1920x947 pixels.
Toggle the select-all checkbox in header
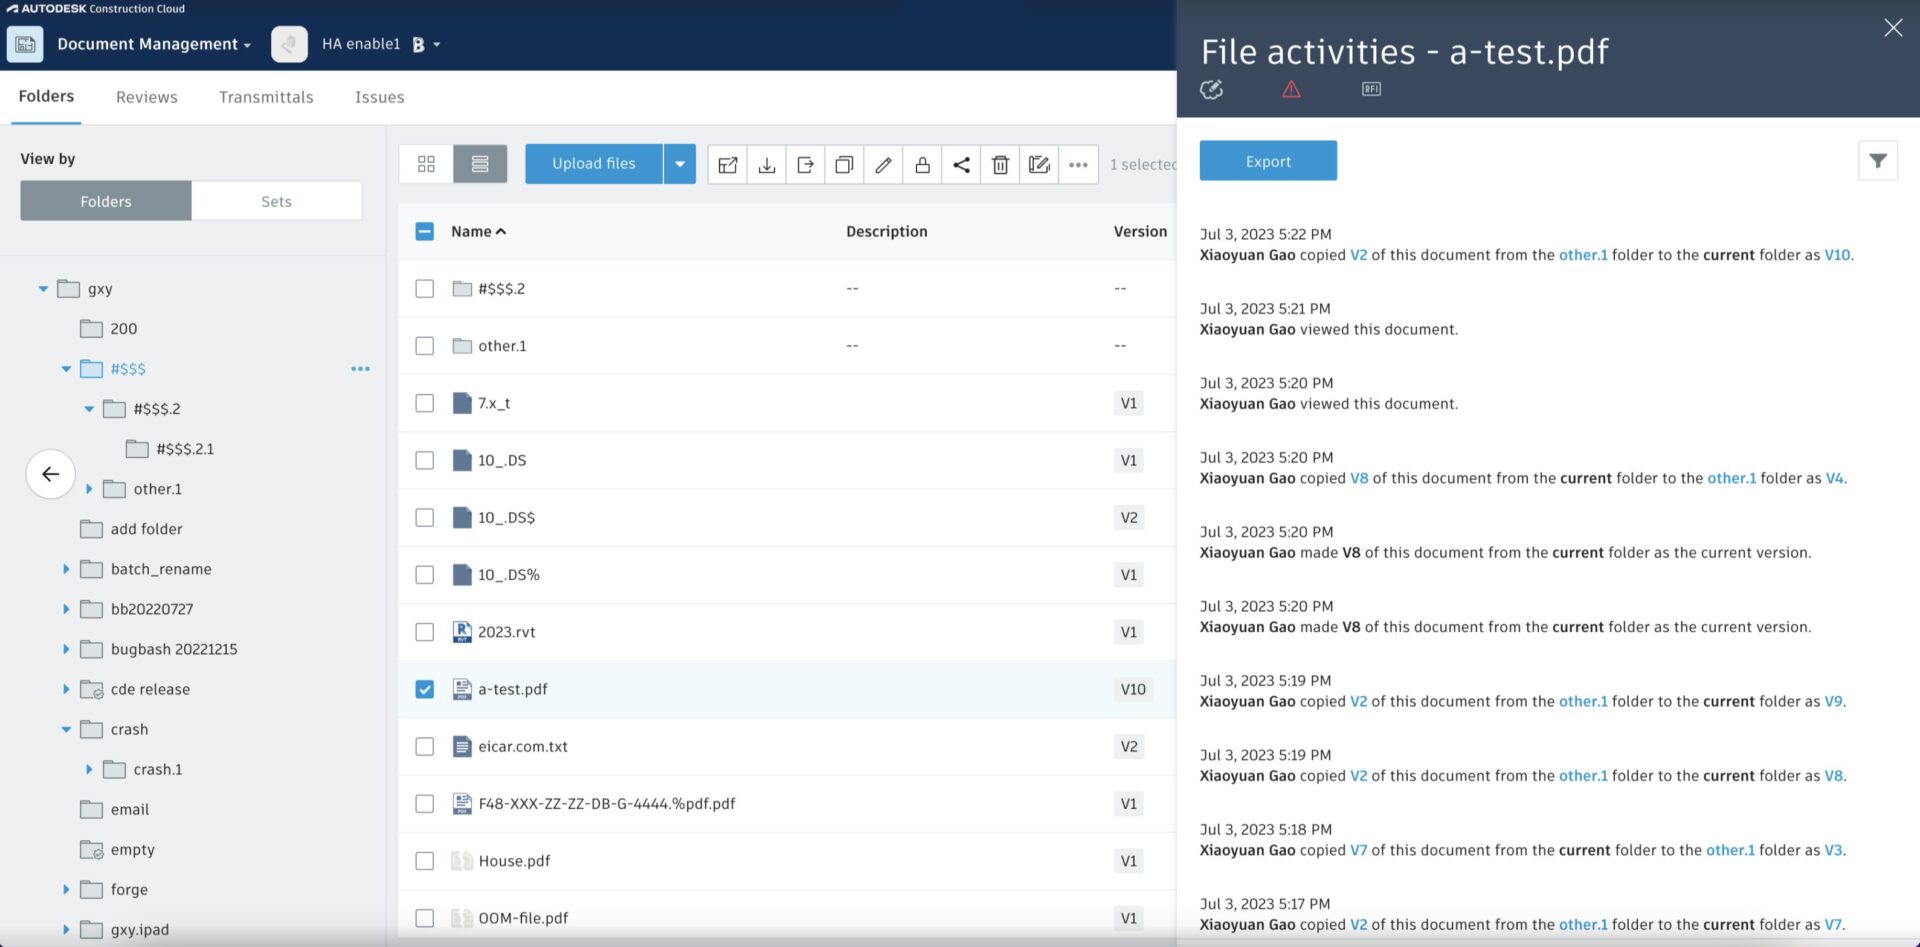tap(425, 232)
